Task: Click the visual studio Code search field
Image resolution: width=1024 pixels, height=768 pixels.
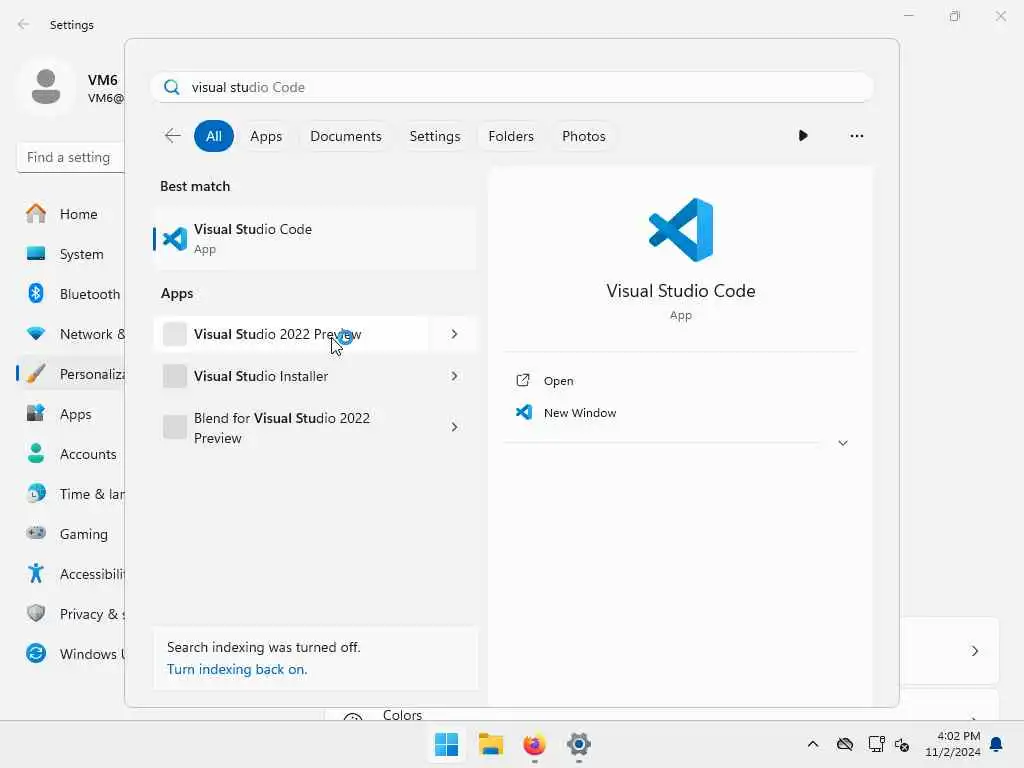Action: [x=512, y=88]
